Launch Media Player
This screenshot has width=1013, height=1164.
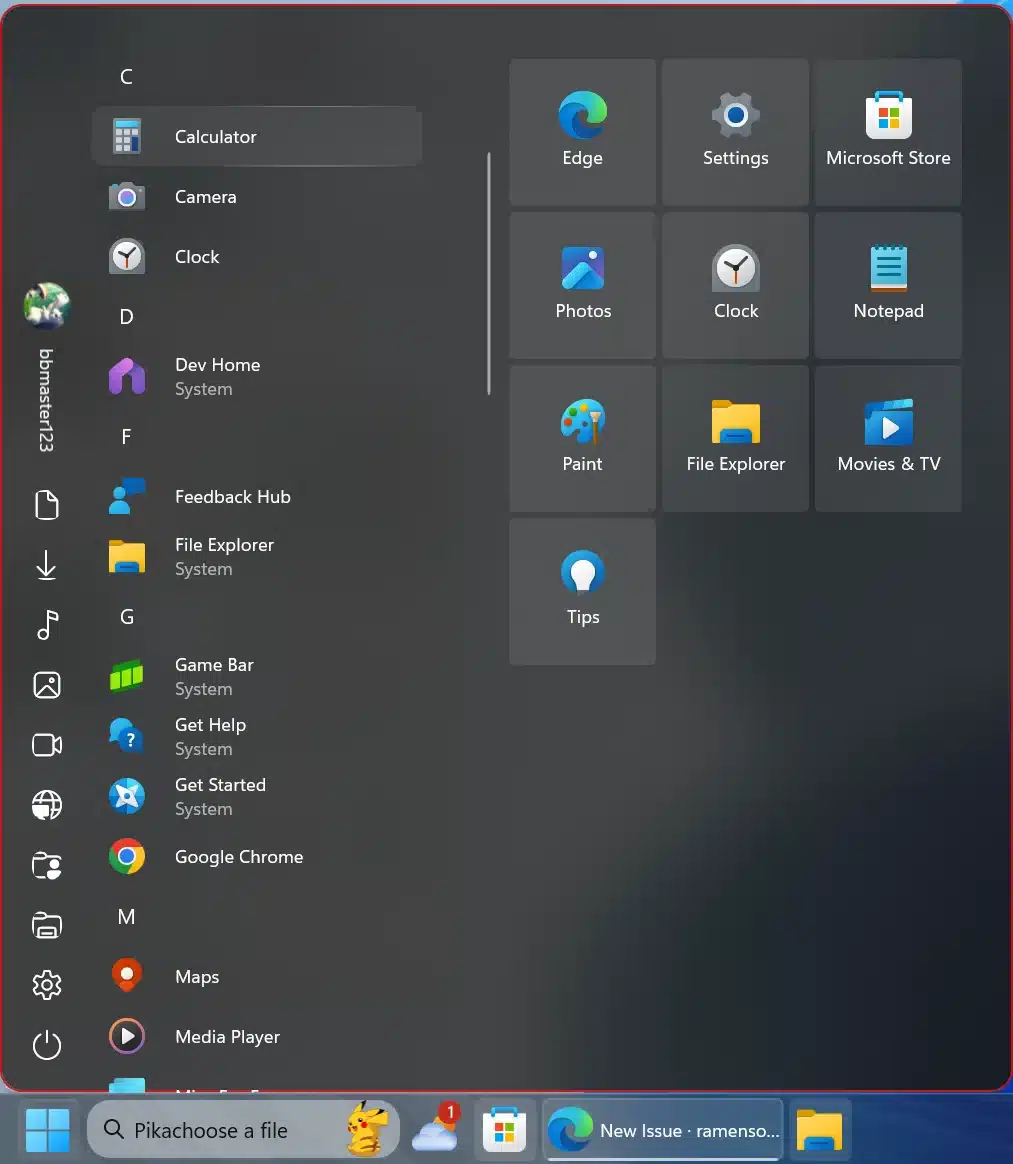point(257,1037)
